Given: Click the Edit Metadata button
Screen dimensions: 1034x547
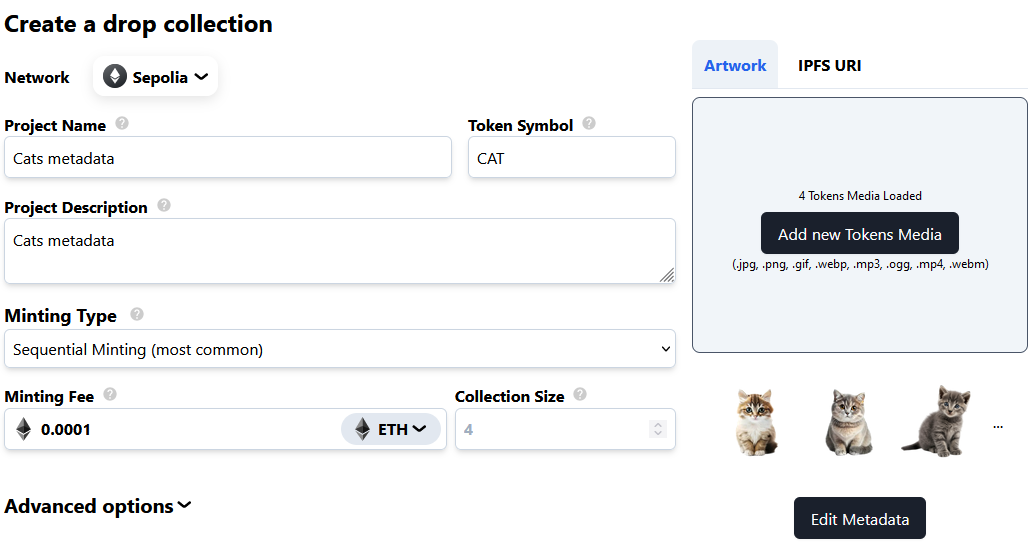Looking at the screenshot, I should pos(859,519).
